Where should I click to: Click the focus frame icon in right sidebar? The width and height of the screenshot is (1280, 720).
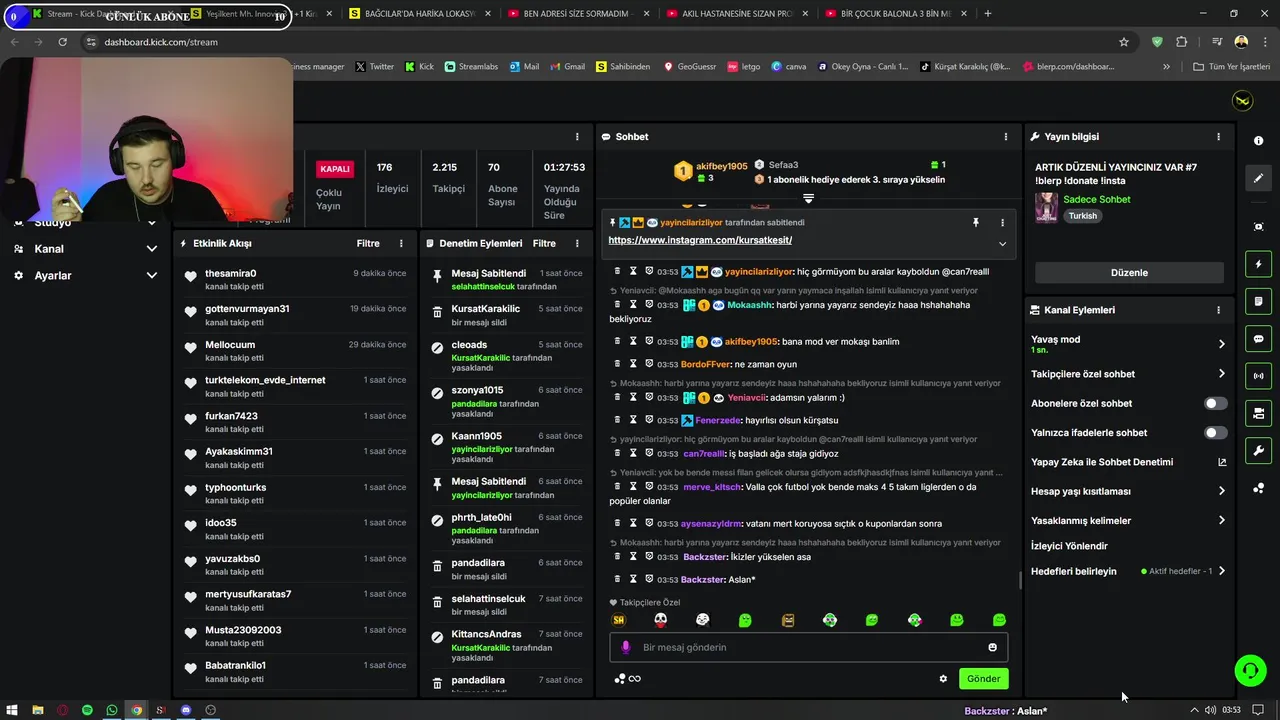[x=1258, y=227]
